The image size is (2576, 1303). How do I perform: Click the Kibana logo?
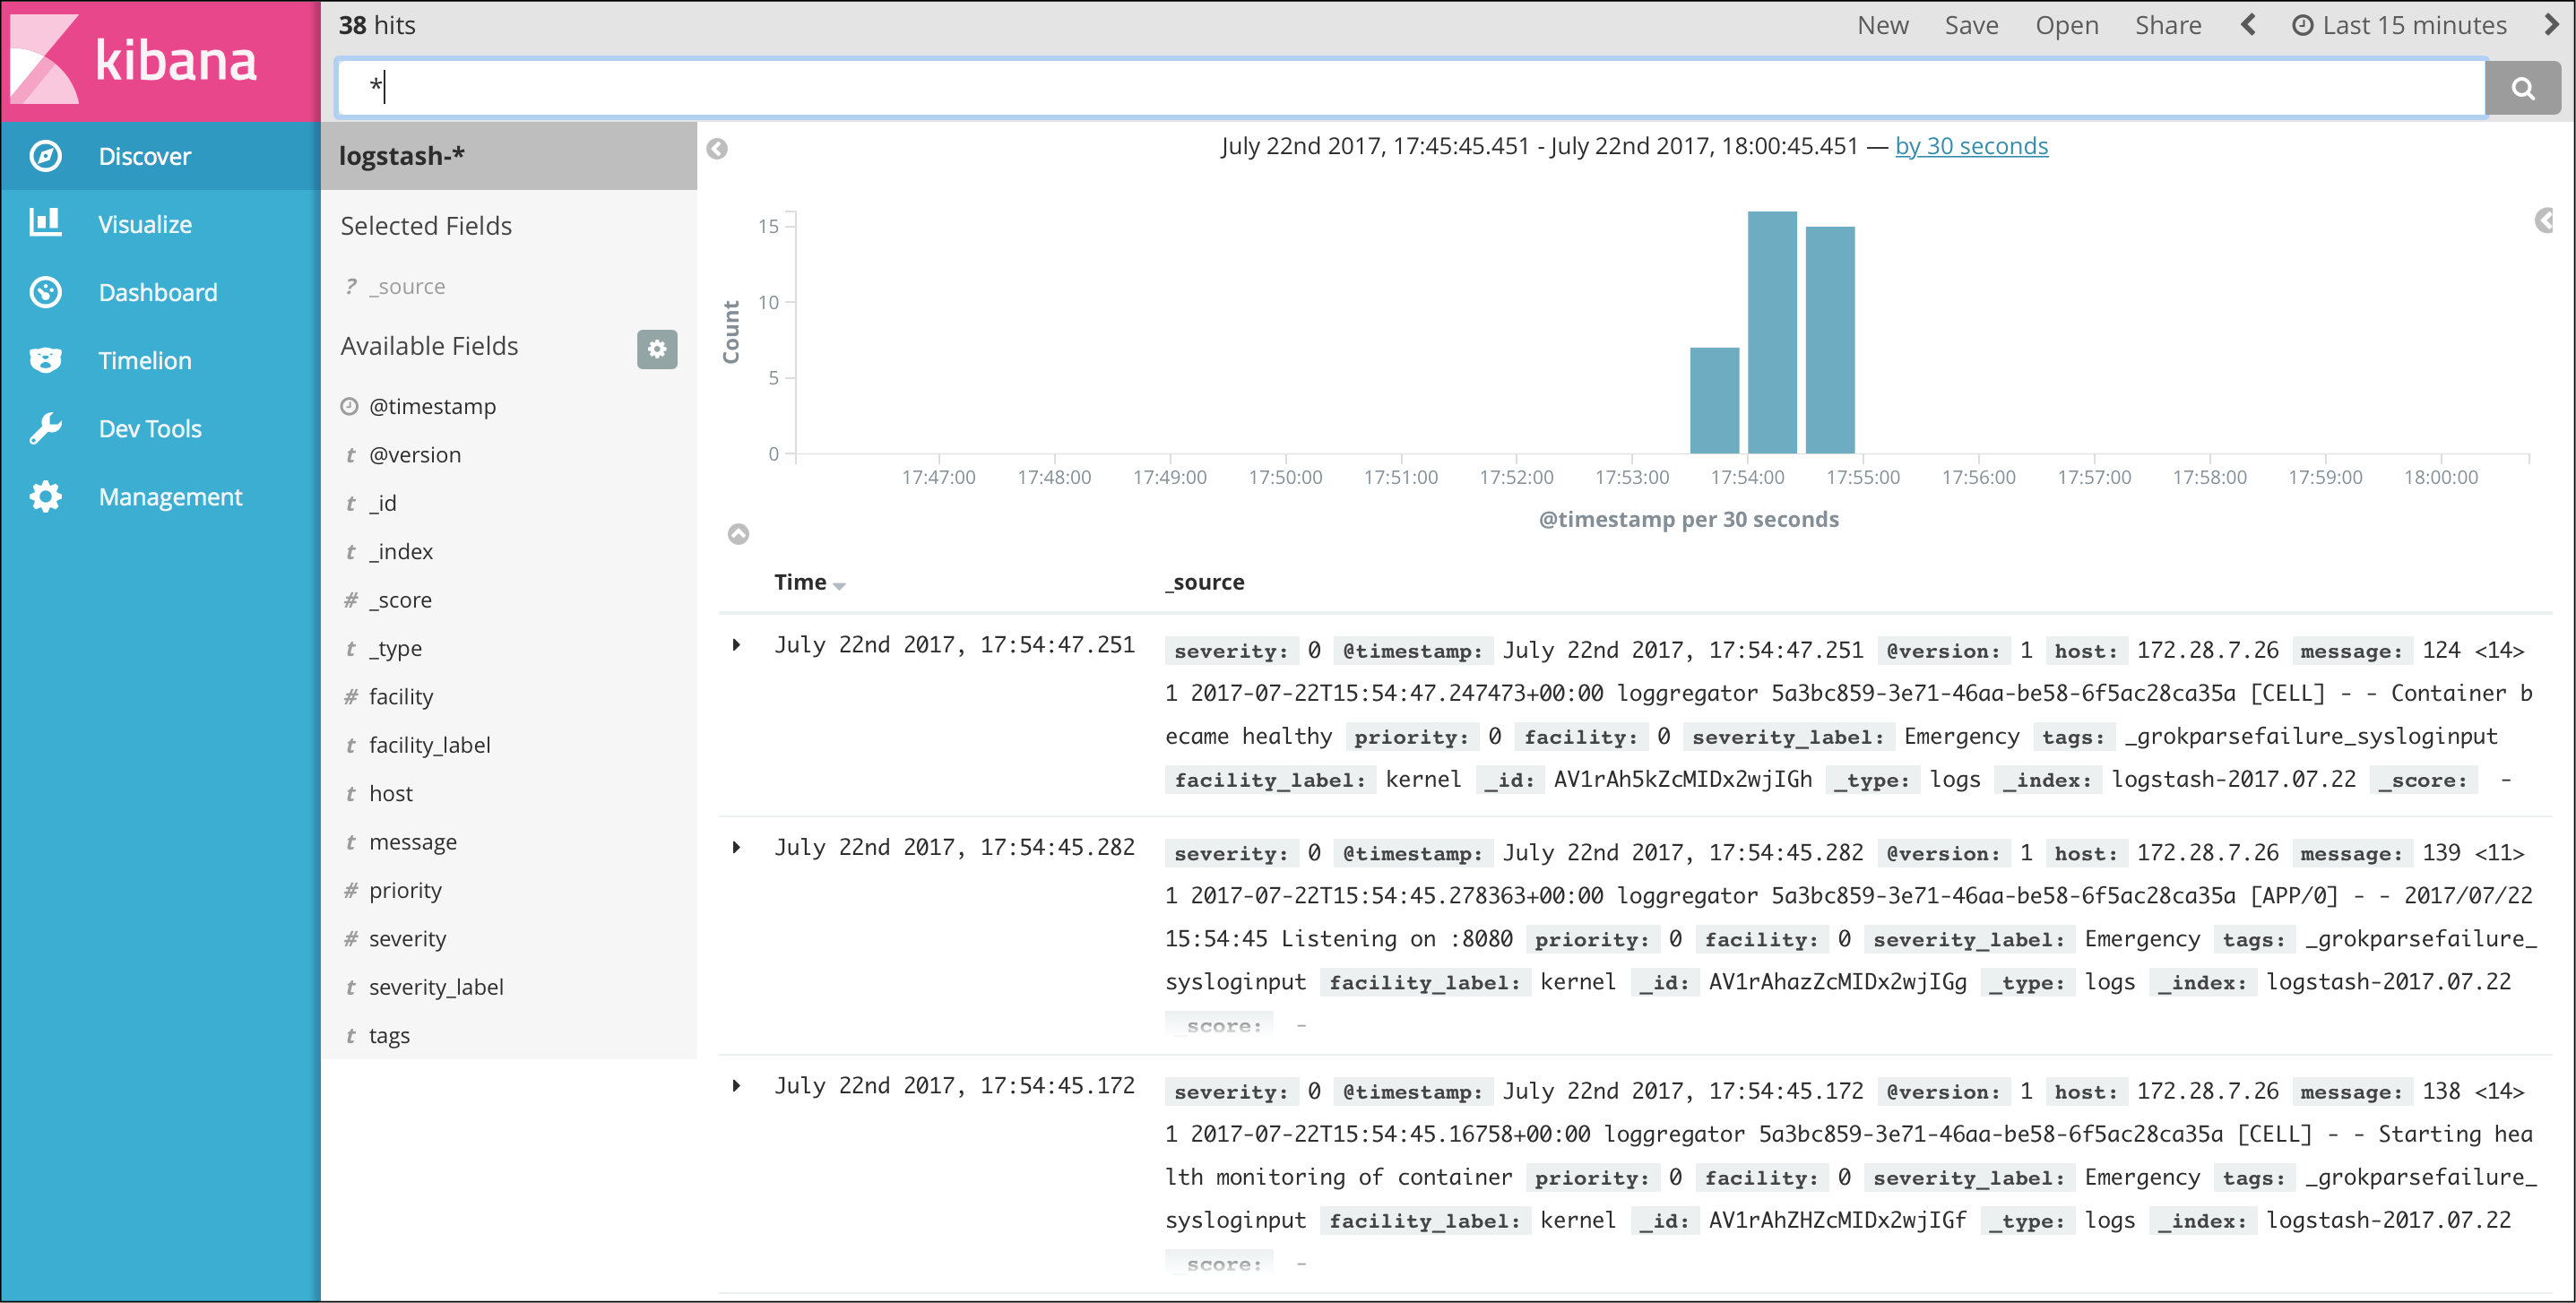pos(160,60)
